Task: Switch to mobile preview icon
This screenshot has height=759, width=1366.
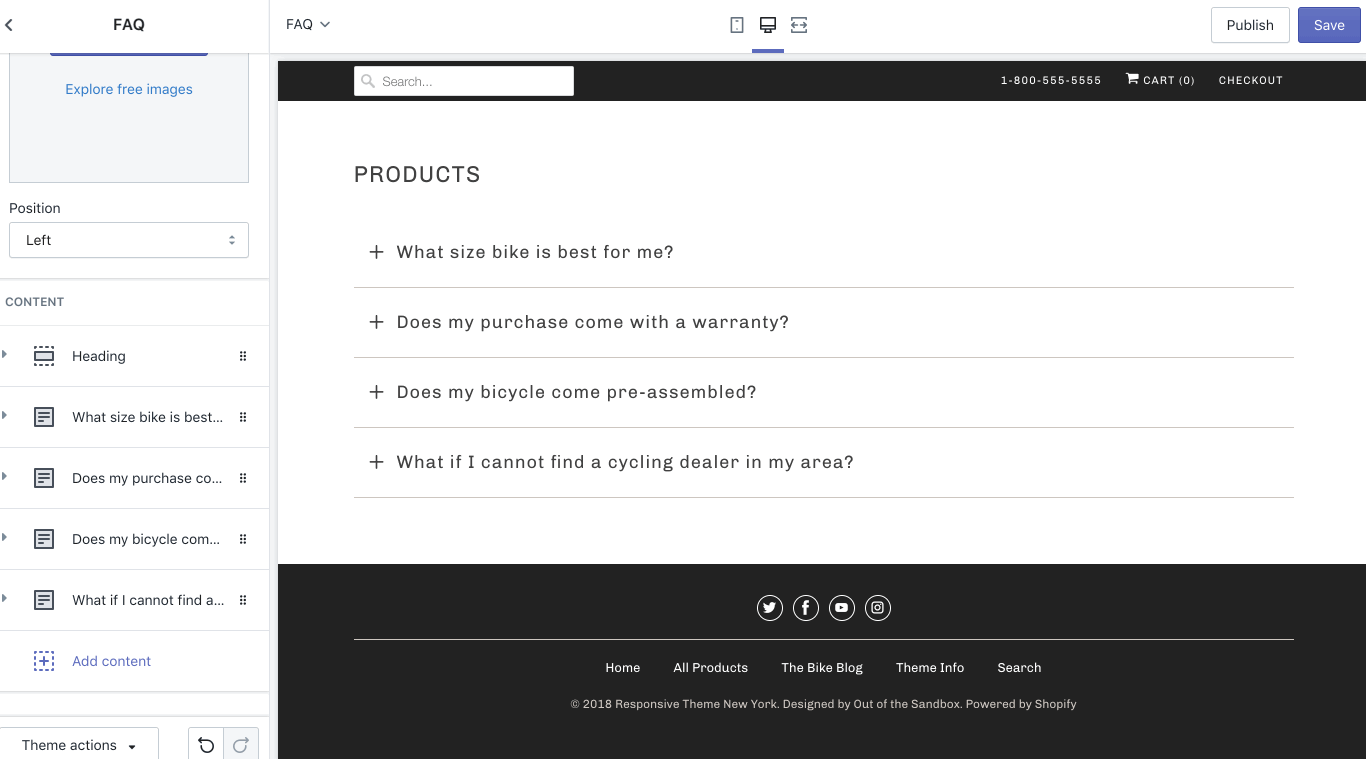Action: [737, 25]
